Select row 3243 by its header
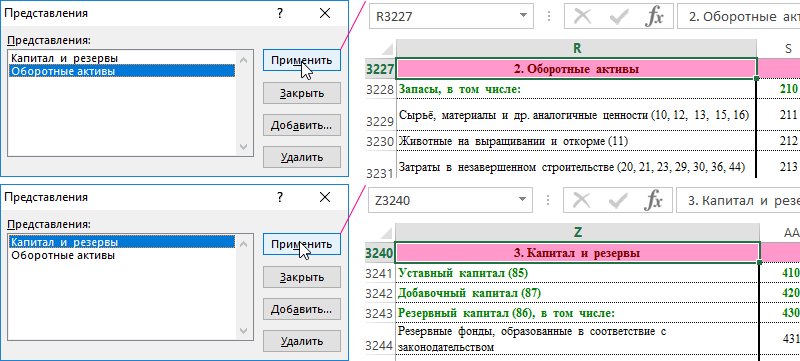800x361 pixels. pos(381,313)
